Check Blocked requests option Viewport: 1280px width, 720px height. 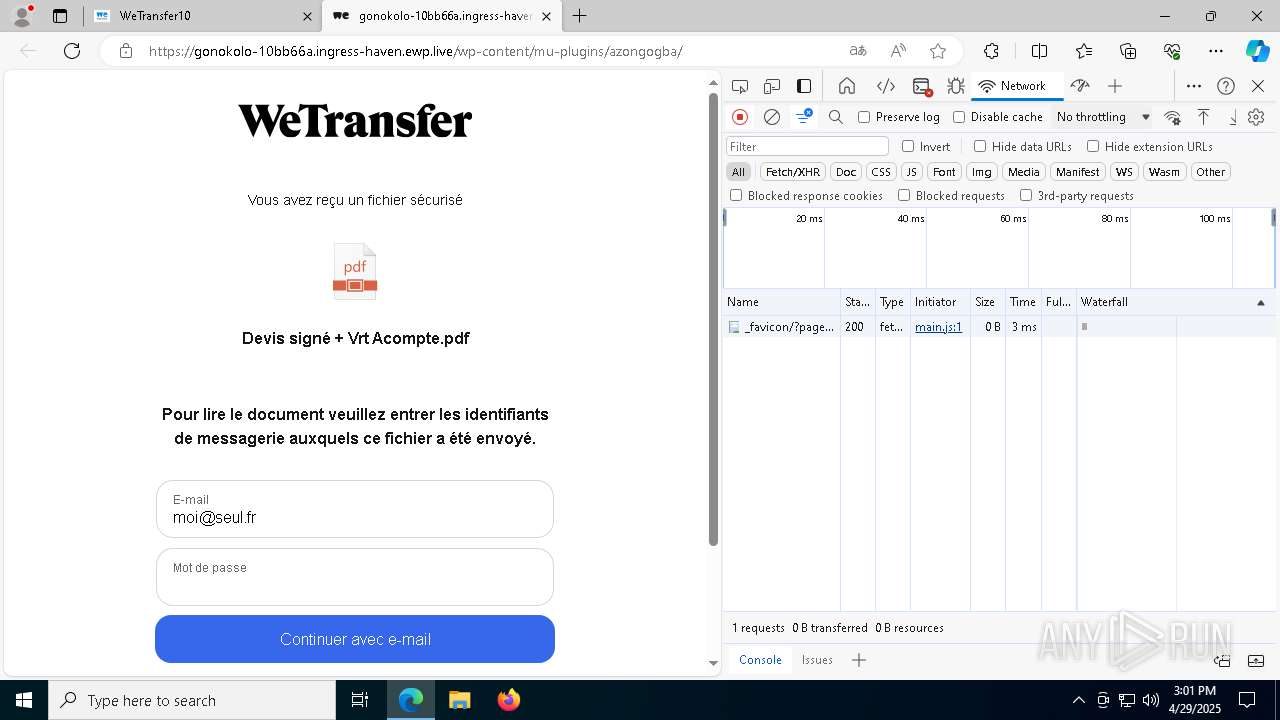904,196
